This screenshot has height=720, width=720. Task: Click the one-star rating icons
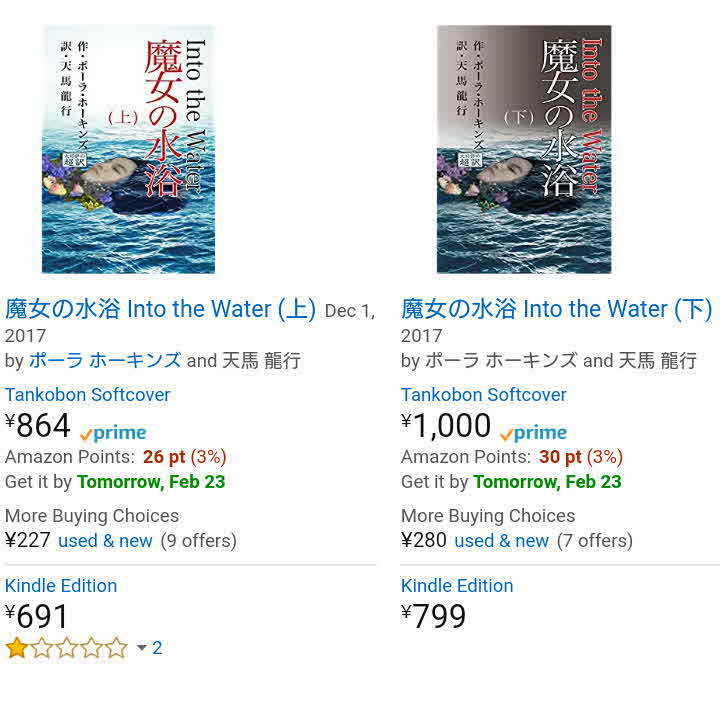[x=67, y=648]
